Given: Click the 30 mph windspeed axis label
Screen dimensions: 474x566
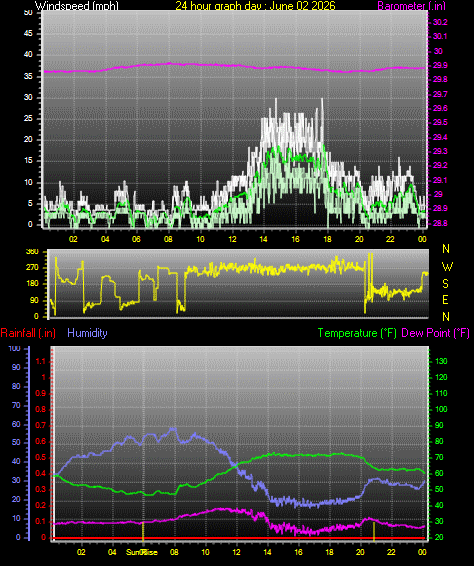Looking at the screenshot, I should [28, 97].
